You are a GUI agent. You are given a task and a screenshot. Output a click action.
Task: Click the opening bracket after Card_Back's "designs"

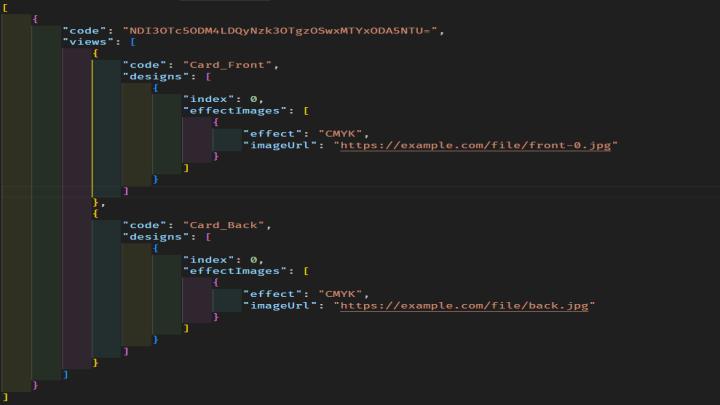point(208,236)
